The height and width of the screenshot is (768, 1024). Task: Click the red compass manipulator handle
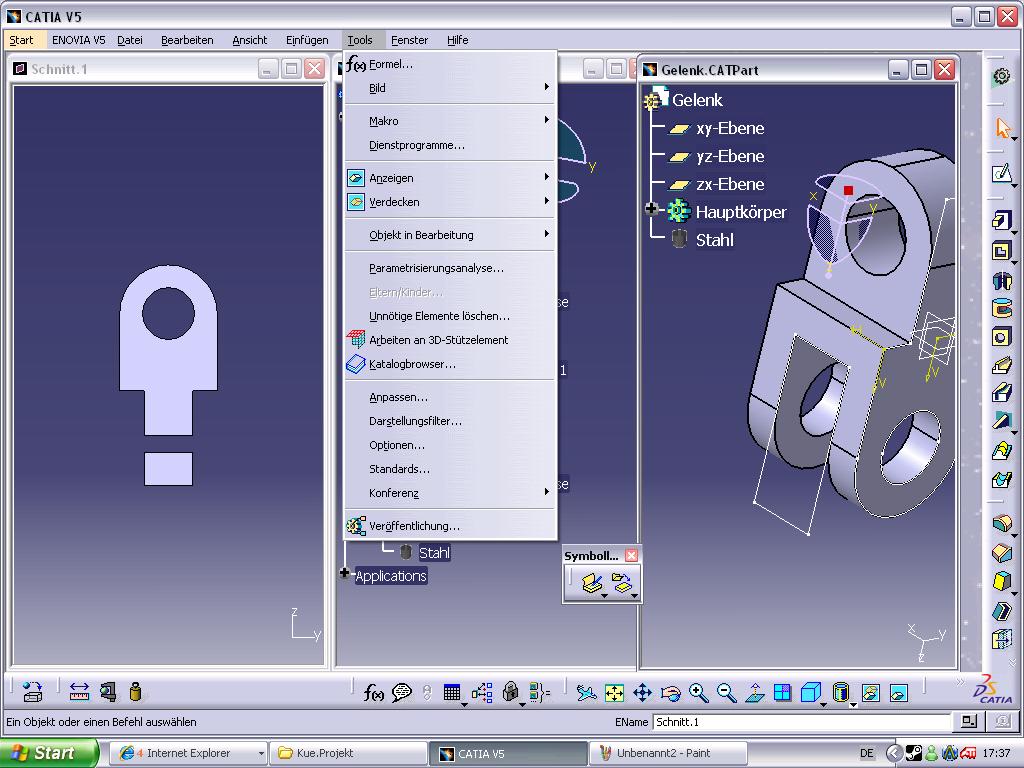tap(848, 190)
